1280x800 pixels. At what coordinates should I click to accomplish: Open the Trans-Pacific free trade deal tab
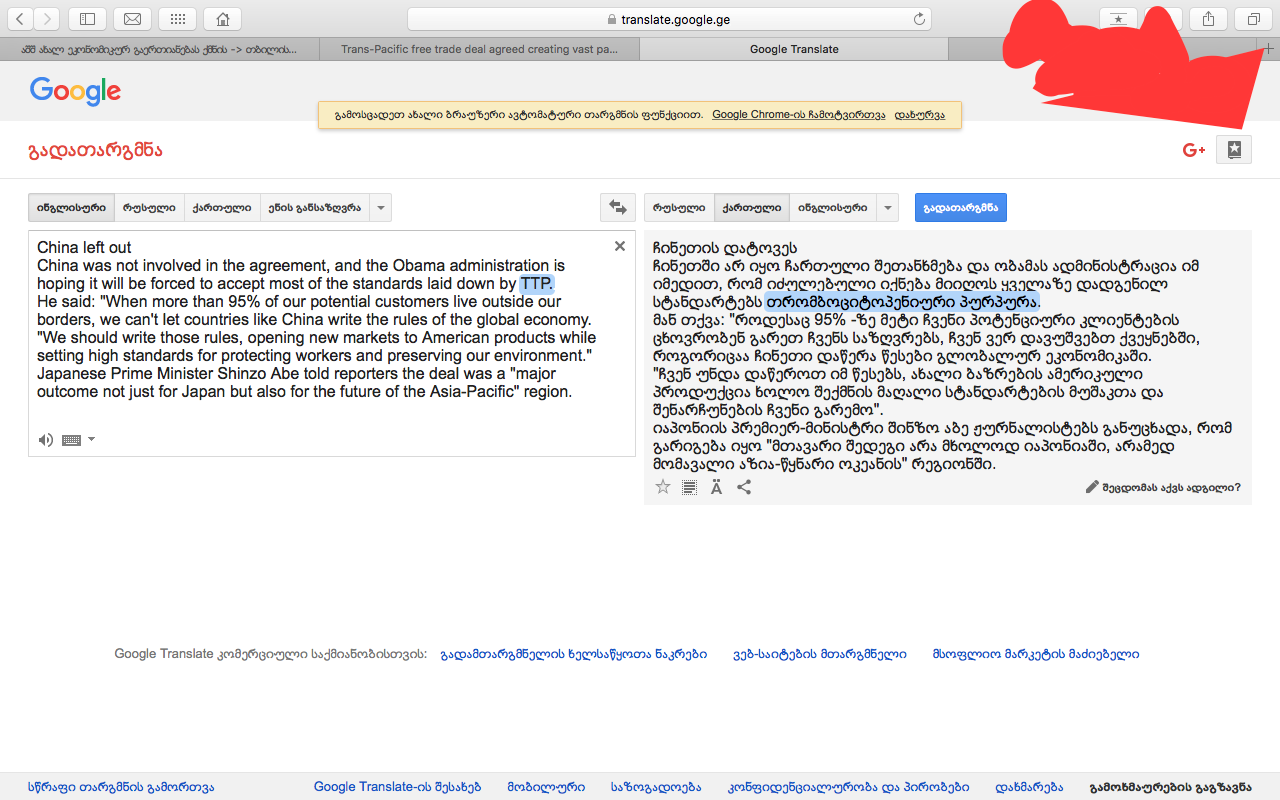pyautogui.click(x=479, y=48)
